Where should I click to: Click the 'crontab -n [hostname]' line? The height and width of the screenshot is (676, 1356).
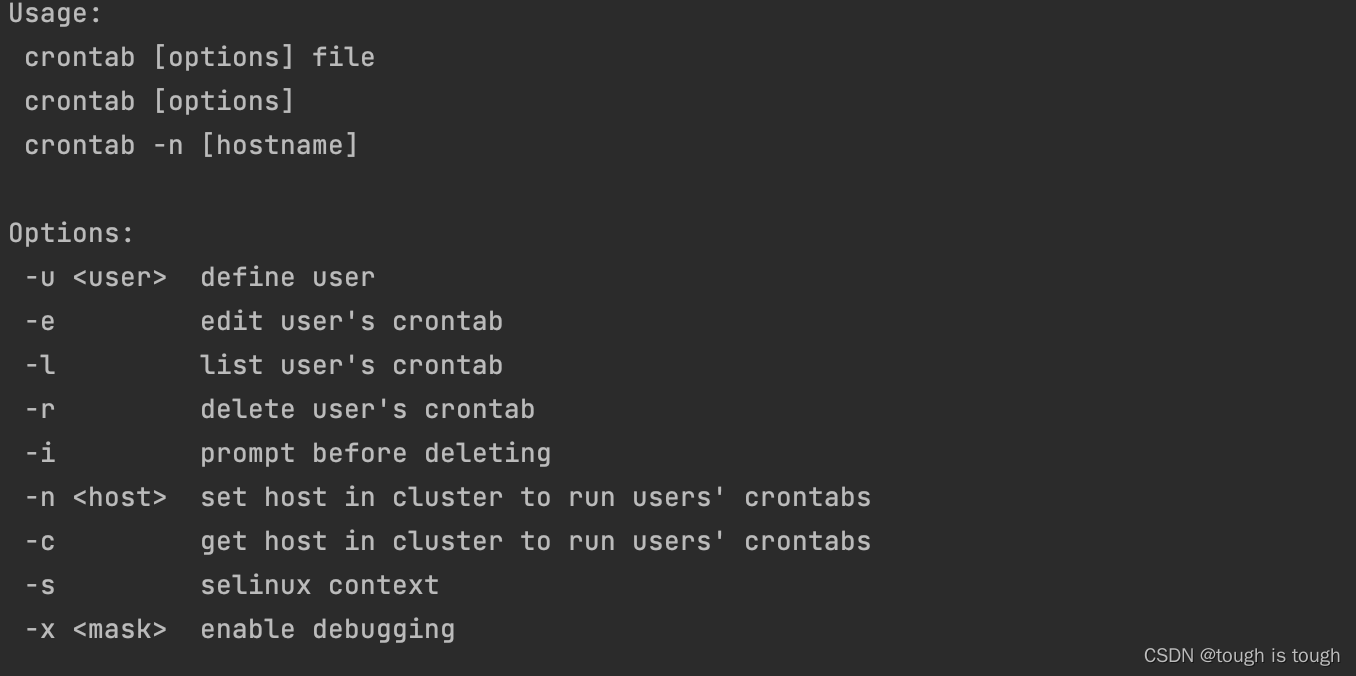191,145
